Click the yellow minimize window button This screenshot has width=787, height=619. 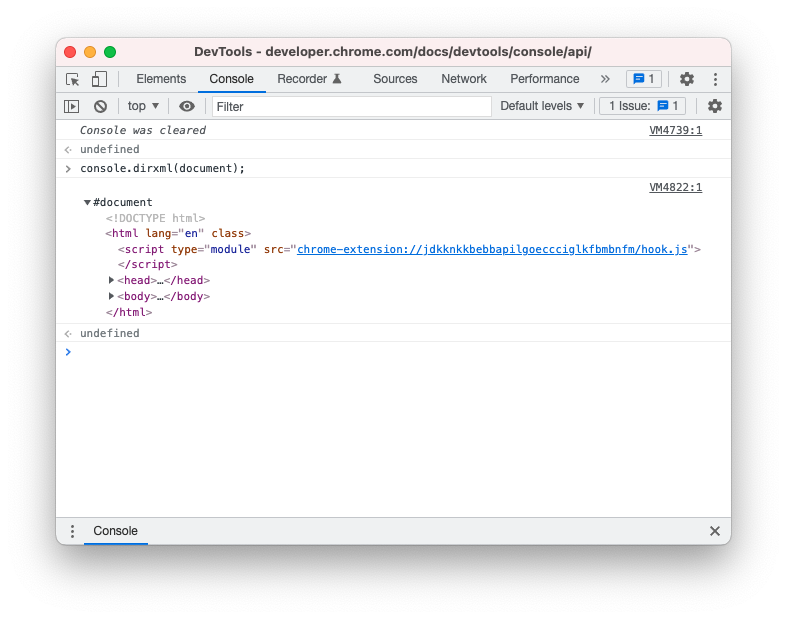(90, 52)
